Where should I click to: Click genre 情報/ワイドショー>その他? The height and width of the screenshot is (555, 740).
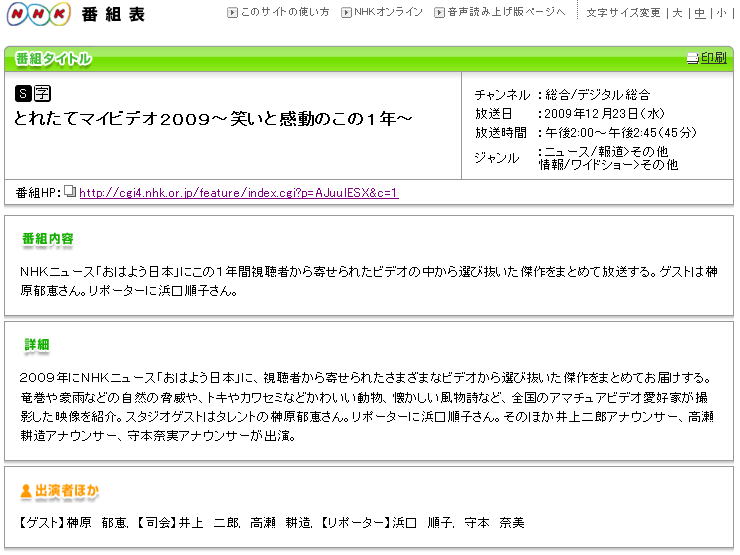(x=608, y=164)
